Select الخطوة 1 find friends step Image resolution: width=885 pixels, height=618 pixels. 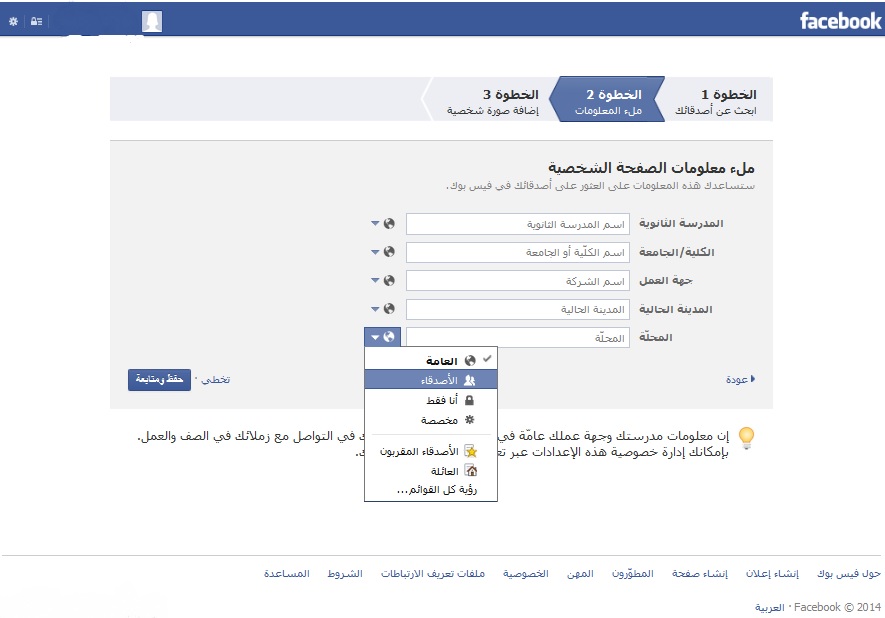pos(717,101)
